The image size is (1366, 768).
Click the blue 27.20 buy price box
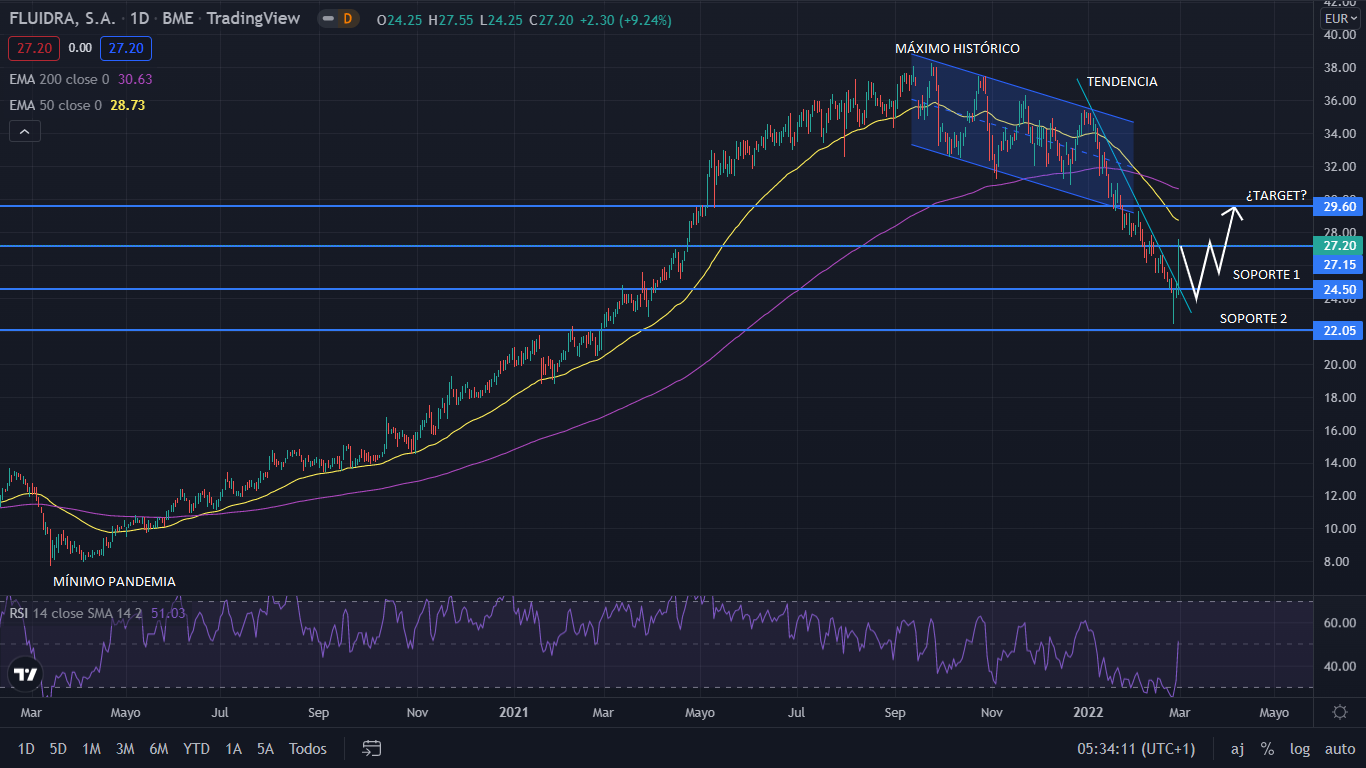tap(126, 47)
